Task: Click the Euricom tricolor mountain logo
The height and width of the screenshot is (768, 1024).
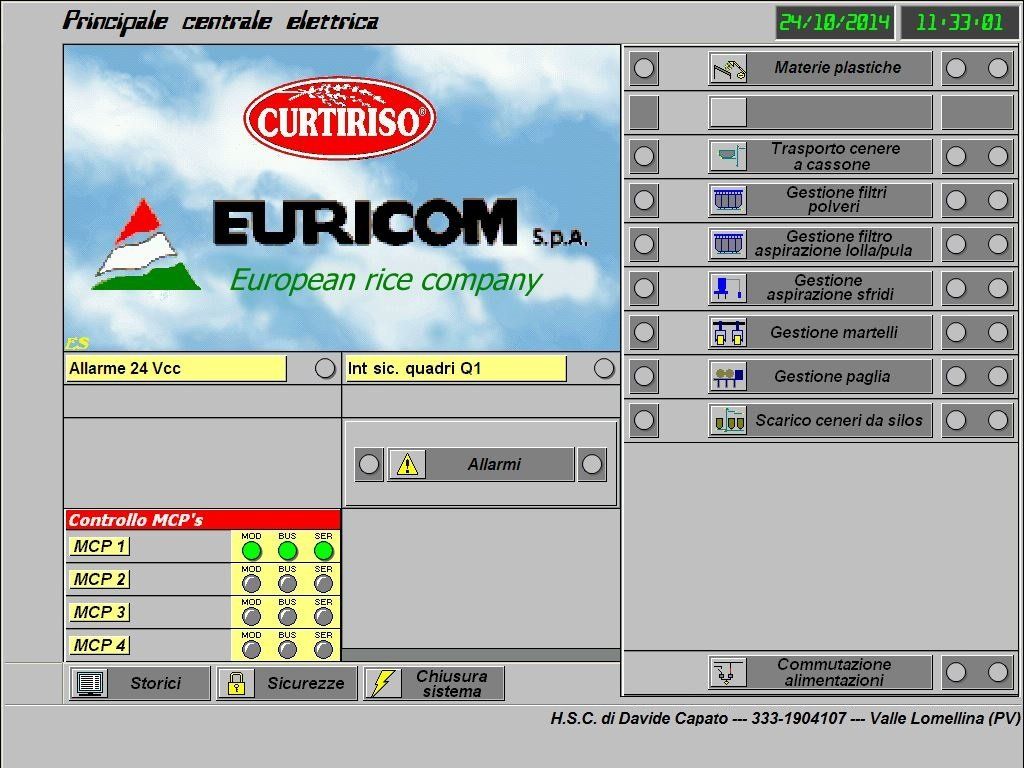Action: pos(145,245)
